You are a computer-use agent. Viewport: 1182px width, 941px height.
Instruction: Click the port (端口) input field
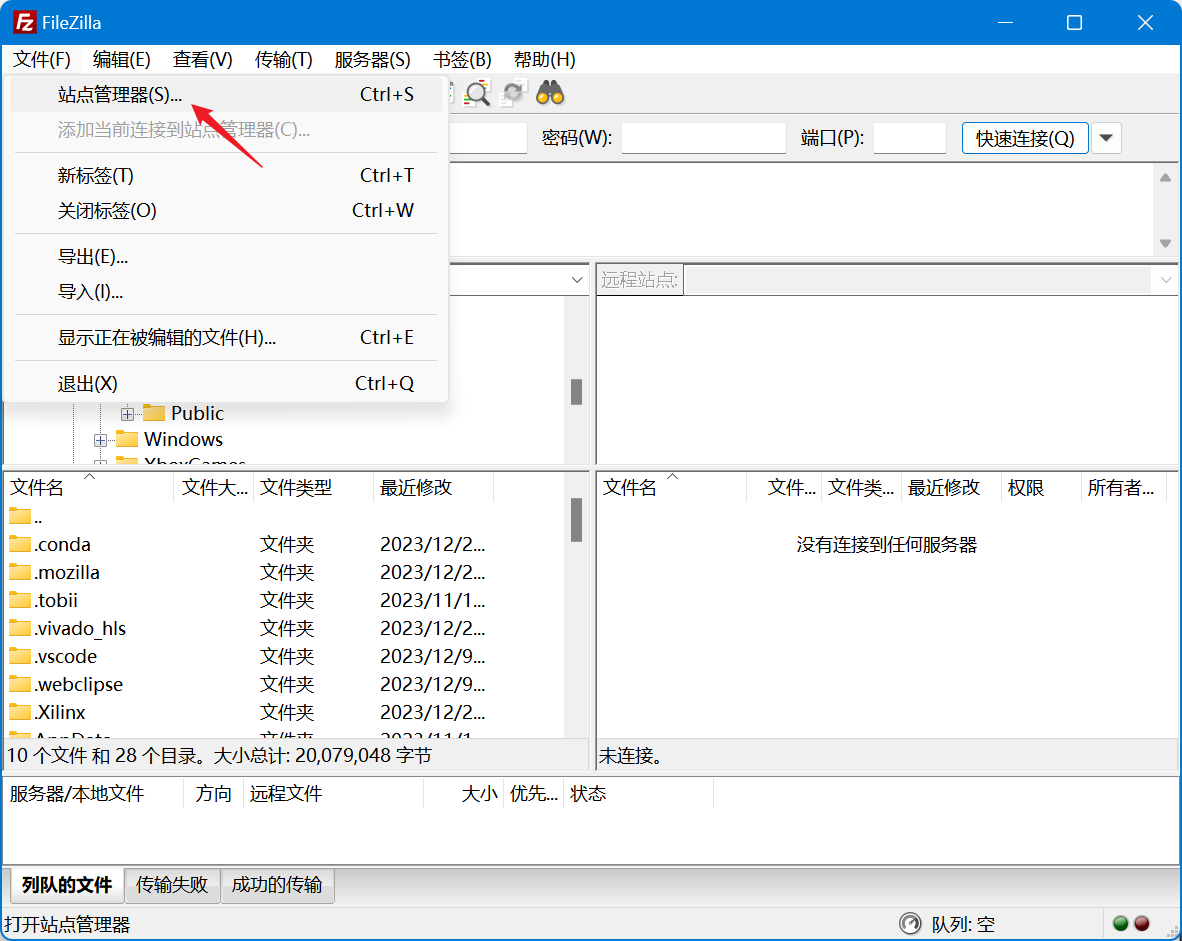[909, 138]
